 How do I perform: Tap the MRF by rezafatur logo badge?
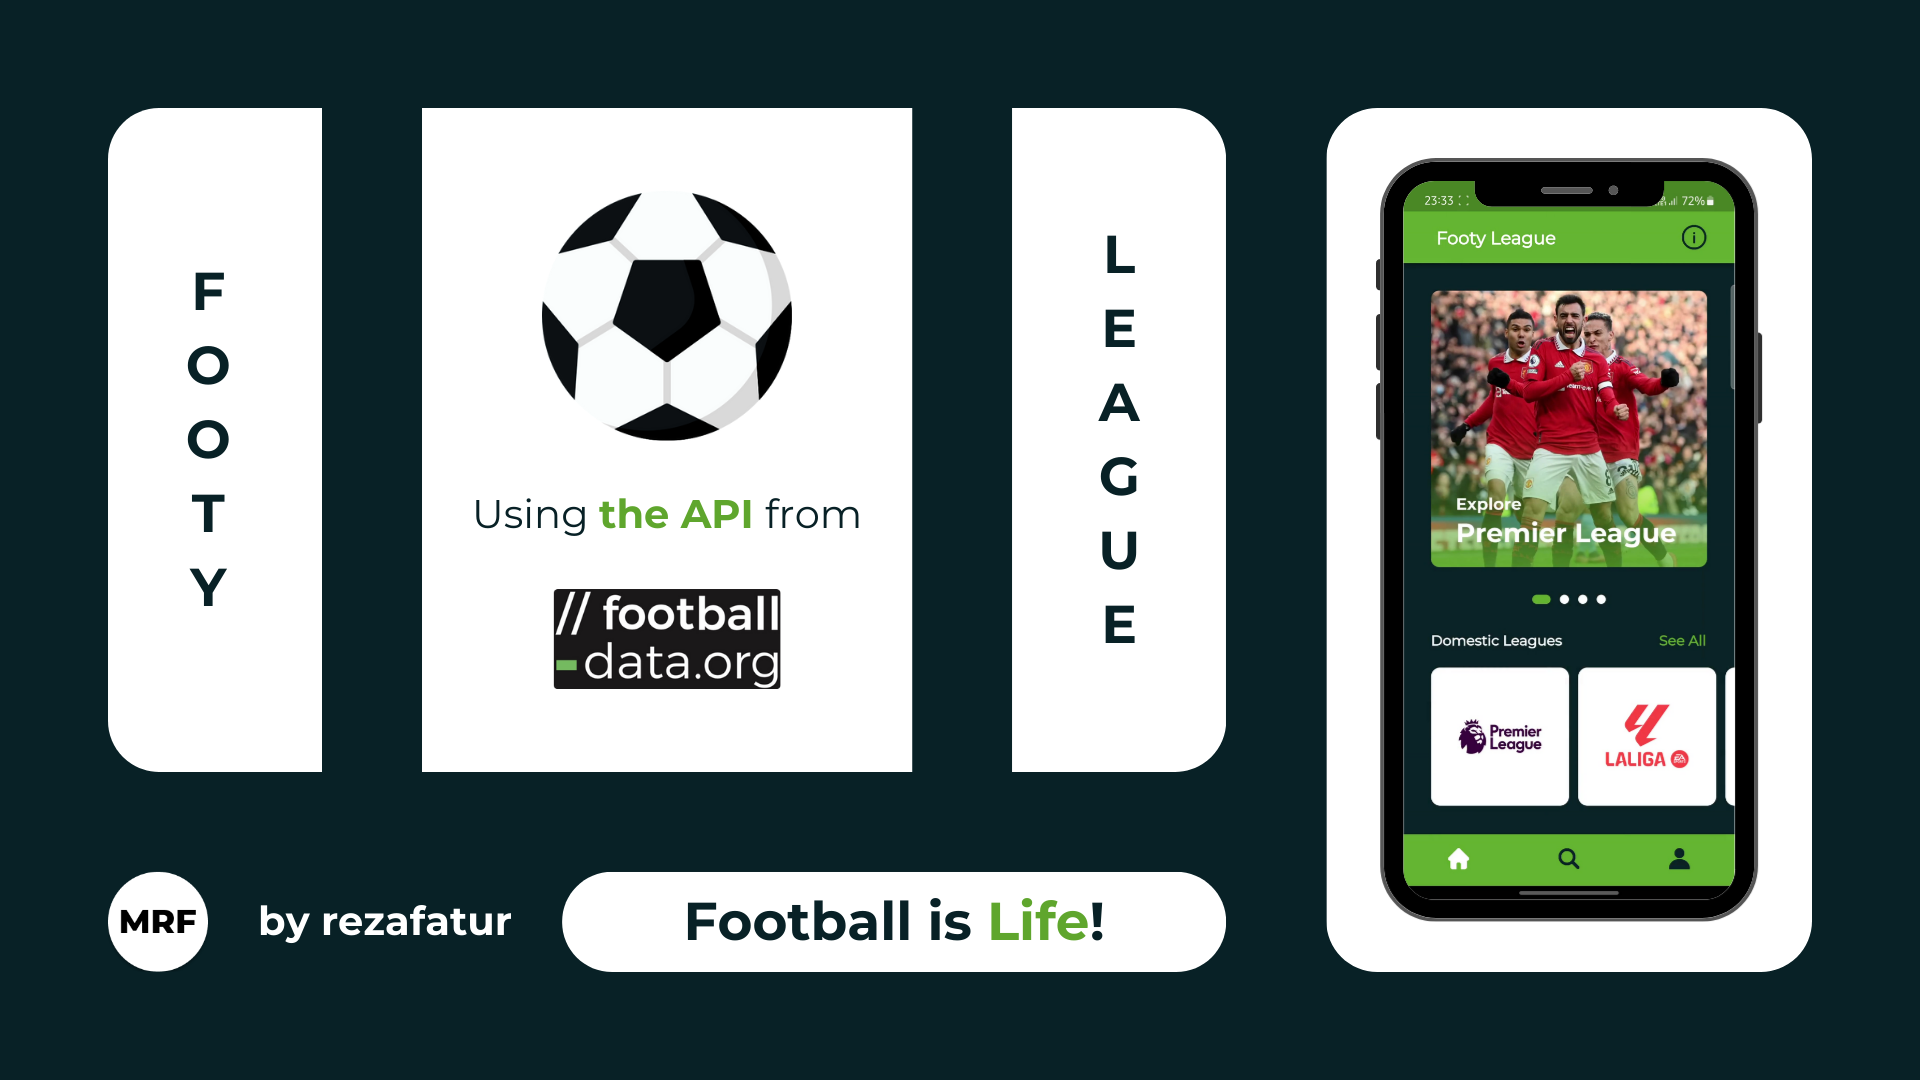[x=156, y=920]
